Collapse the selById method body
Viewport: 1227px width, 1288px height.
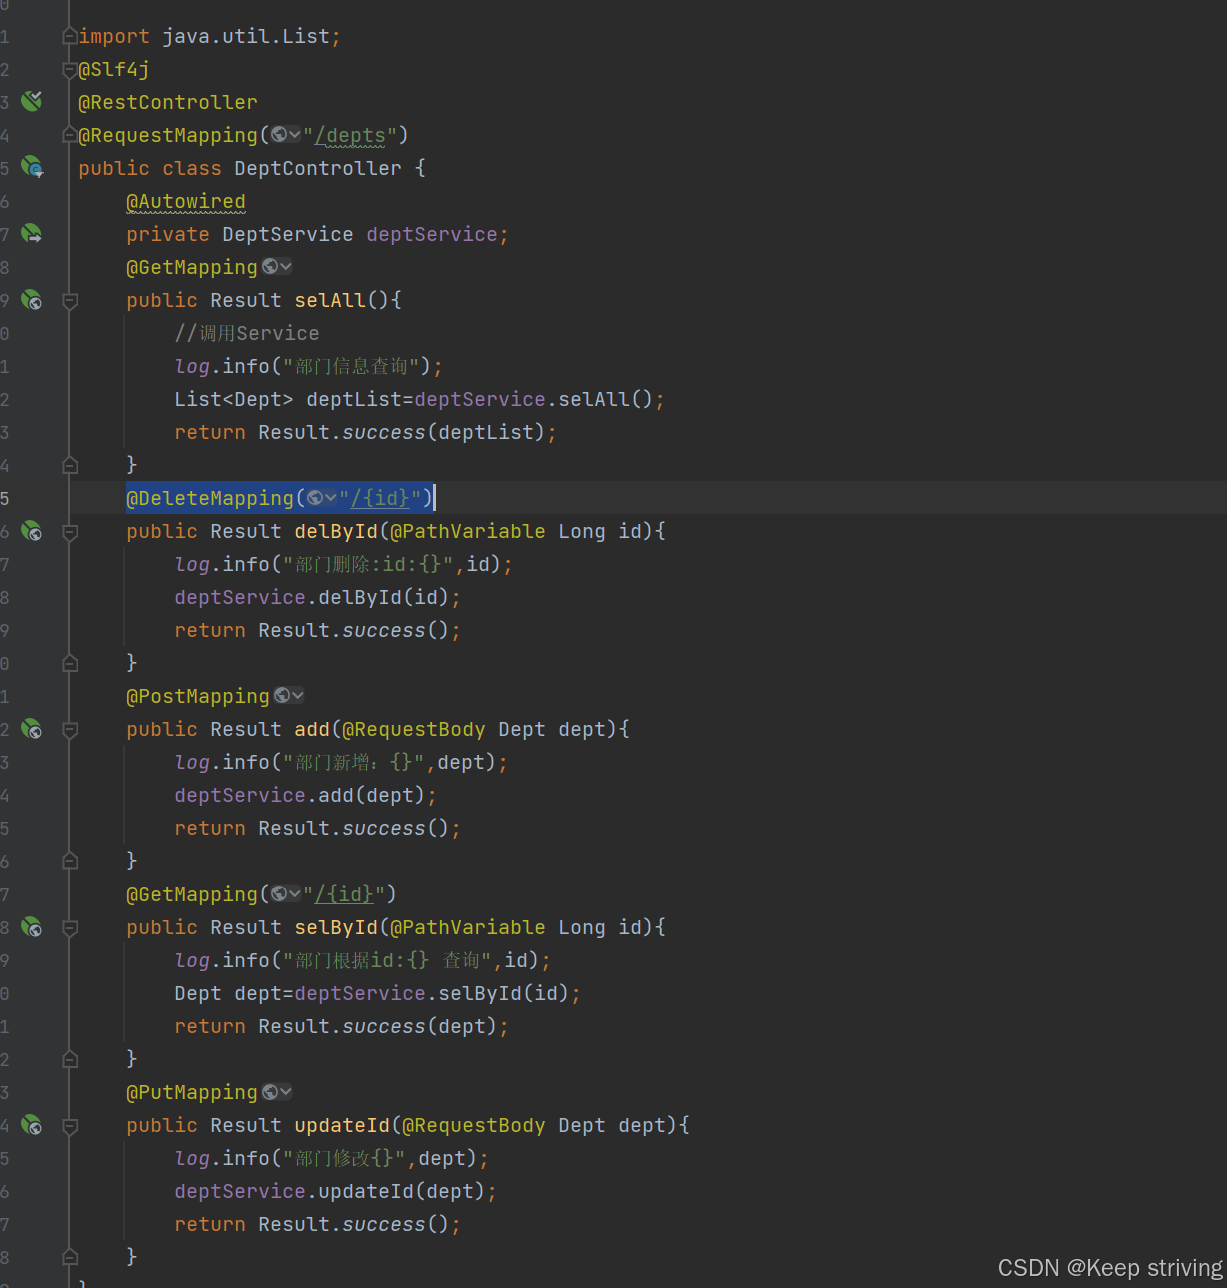70,927
